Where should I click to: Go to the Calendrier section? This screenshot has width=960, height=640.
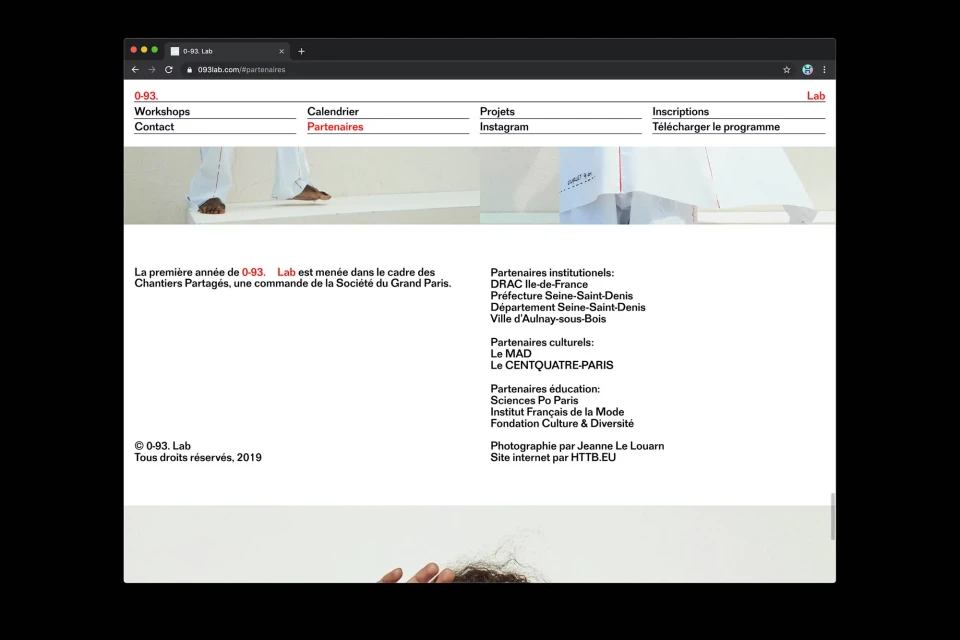tap(333, 112)
